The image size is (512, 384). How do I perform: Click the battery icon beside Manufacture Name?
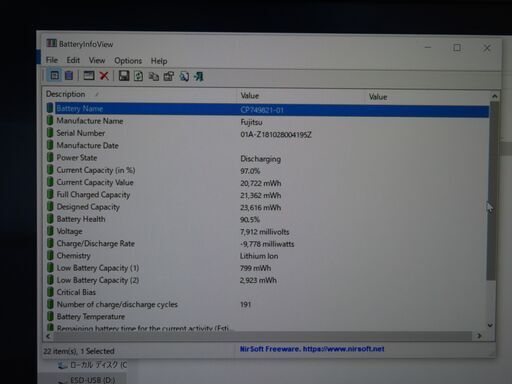click(x=50, y=120)
